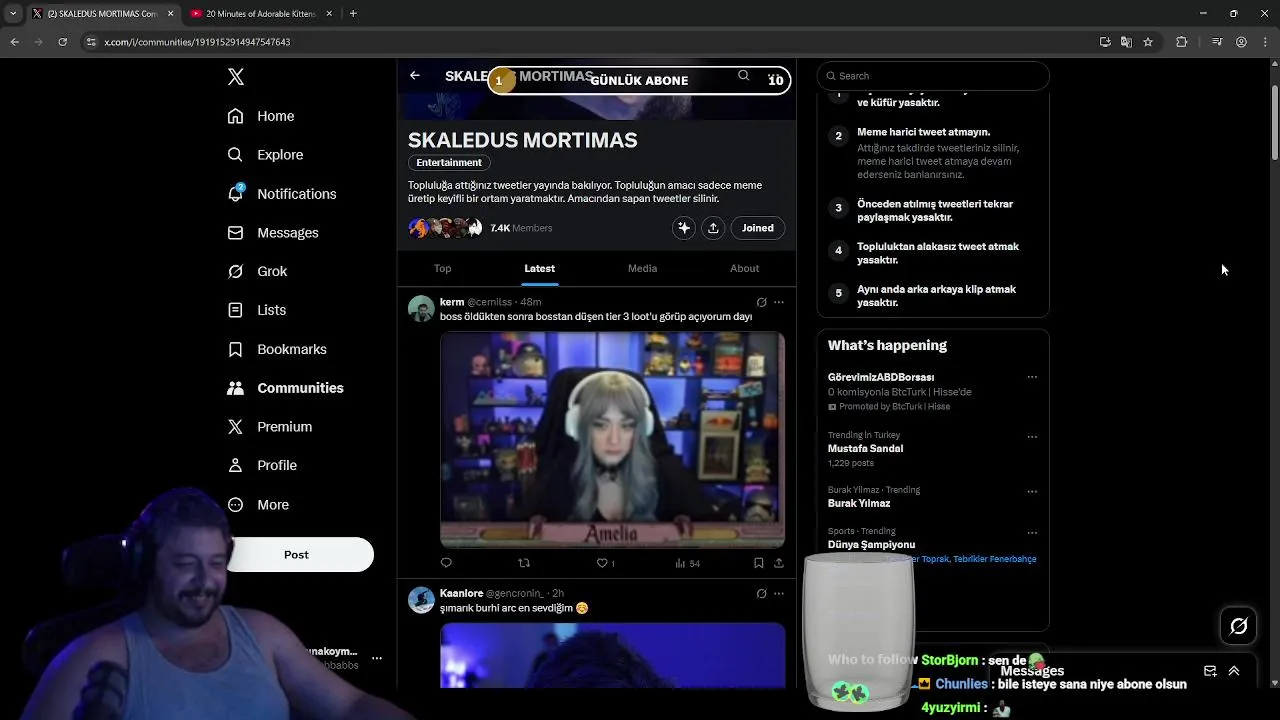This screenshot has width=1280, height=720.
Task: Click the browser back arrow
Action: [14, 42]
